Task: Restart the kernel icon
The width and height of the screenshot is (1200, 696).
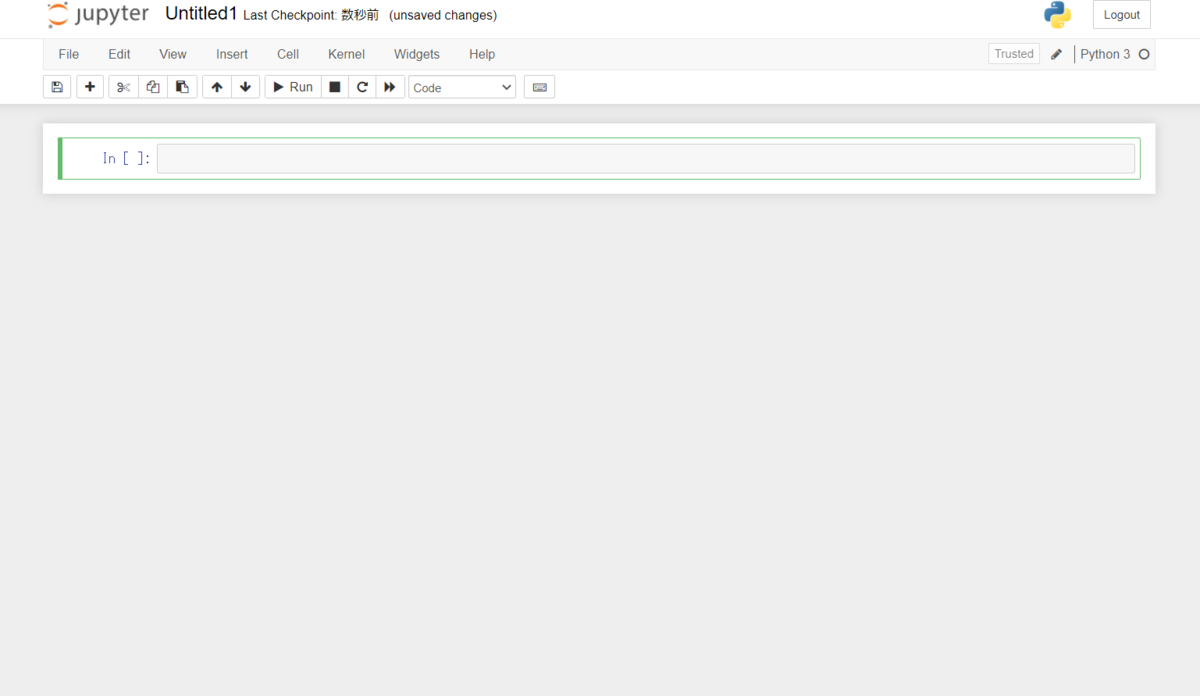Action: tap(362, 87)
